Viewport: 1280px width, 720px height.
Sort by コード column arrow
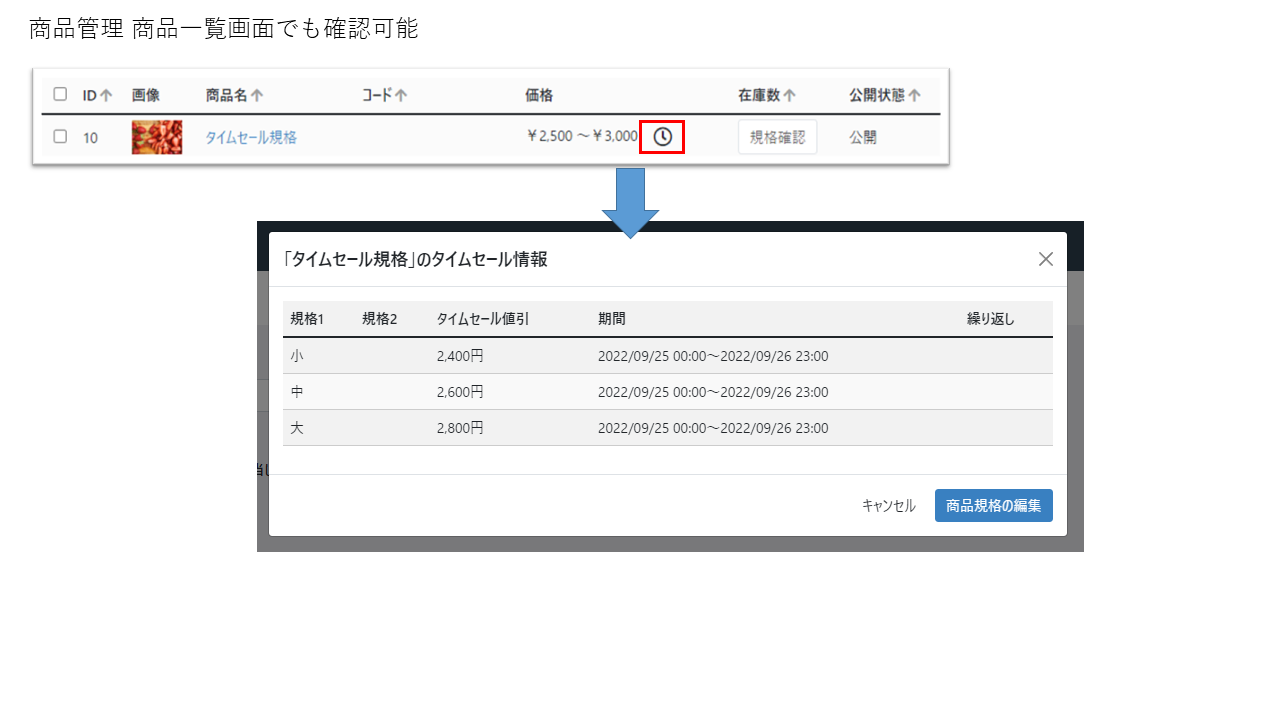click(401, 96)
